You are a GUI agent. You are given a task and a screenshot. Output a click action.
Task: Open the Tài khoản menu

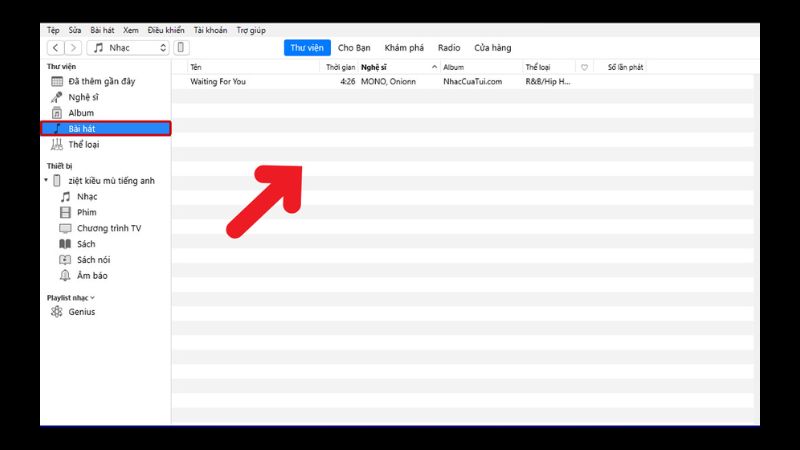coord(211,31)
